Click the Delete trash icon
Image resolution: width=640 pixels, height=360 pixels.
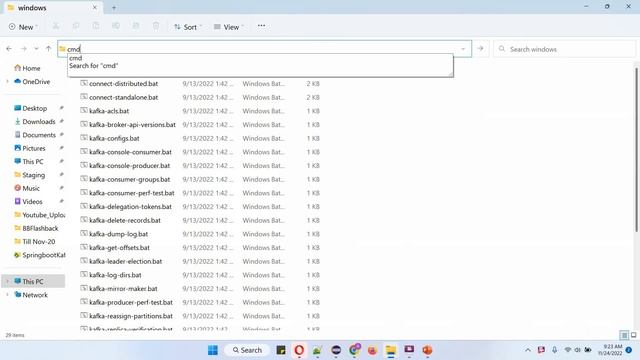[156, 27]
